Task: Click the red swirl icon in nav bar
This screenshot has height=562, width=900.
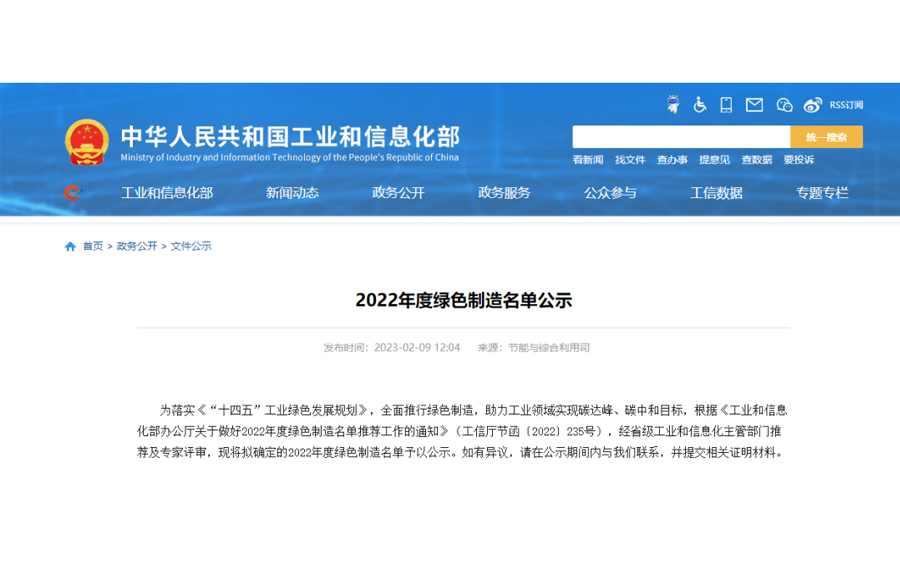Action: [x=72, y=192]
